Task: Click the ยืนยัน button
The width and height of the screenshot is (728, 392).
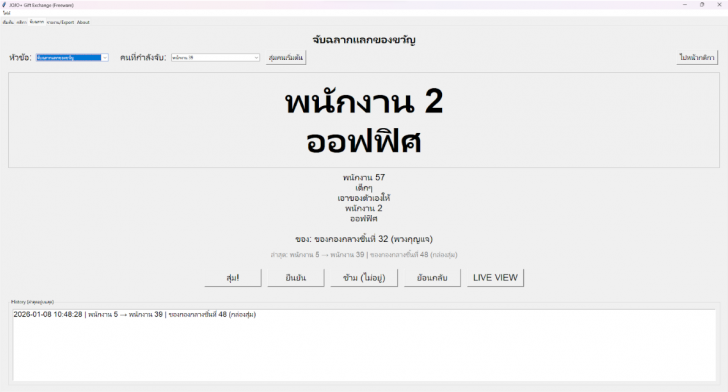Action: click(296, 278)
